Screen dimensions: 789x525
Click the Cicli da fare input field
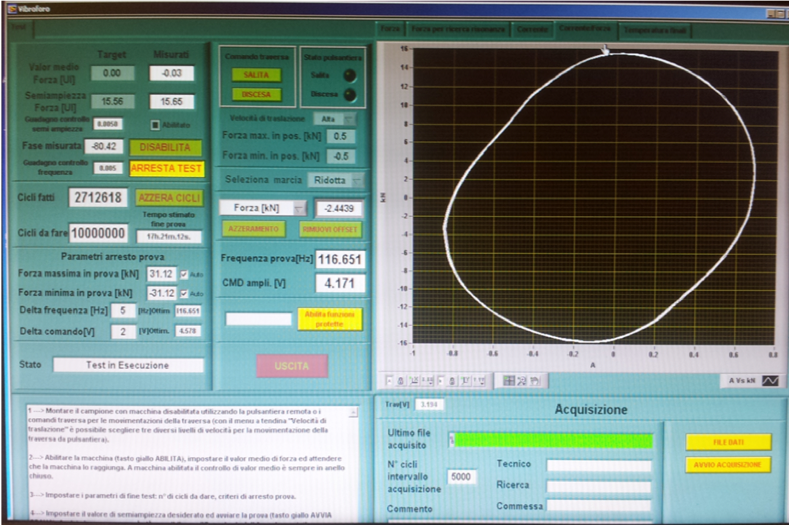click(x=98, y=232)
